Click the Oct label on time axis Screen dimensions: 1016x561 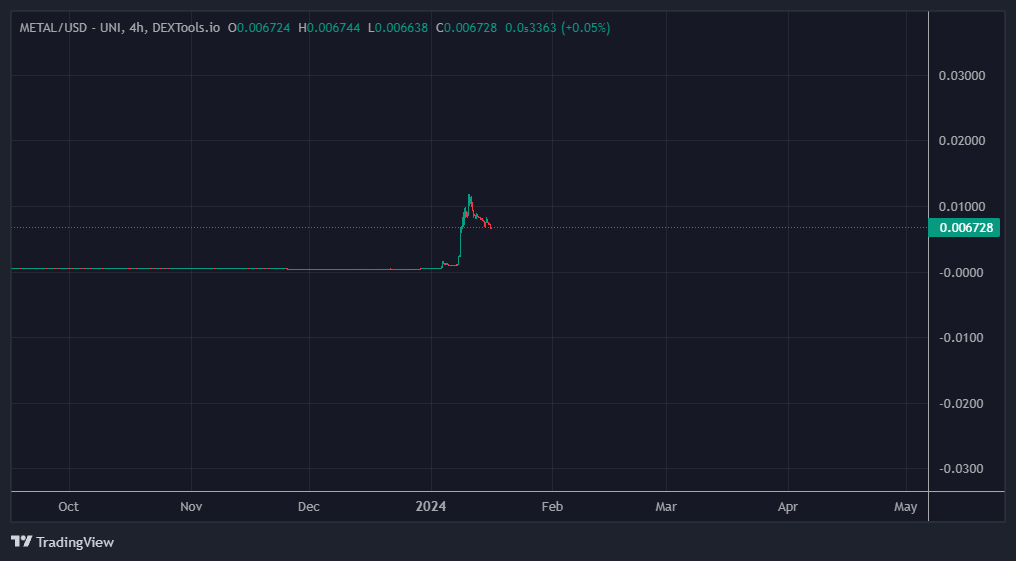click(69, 507)
